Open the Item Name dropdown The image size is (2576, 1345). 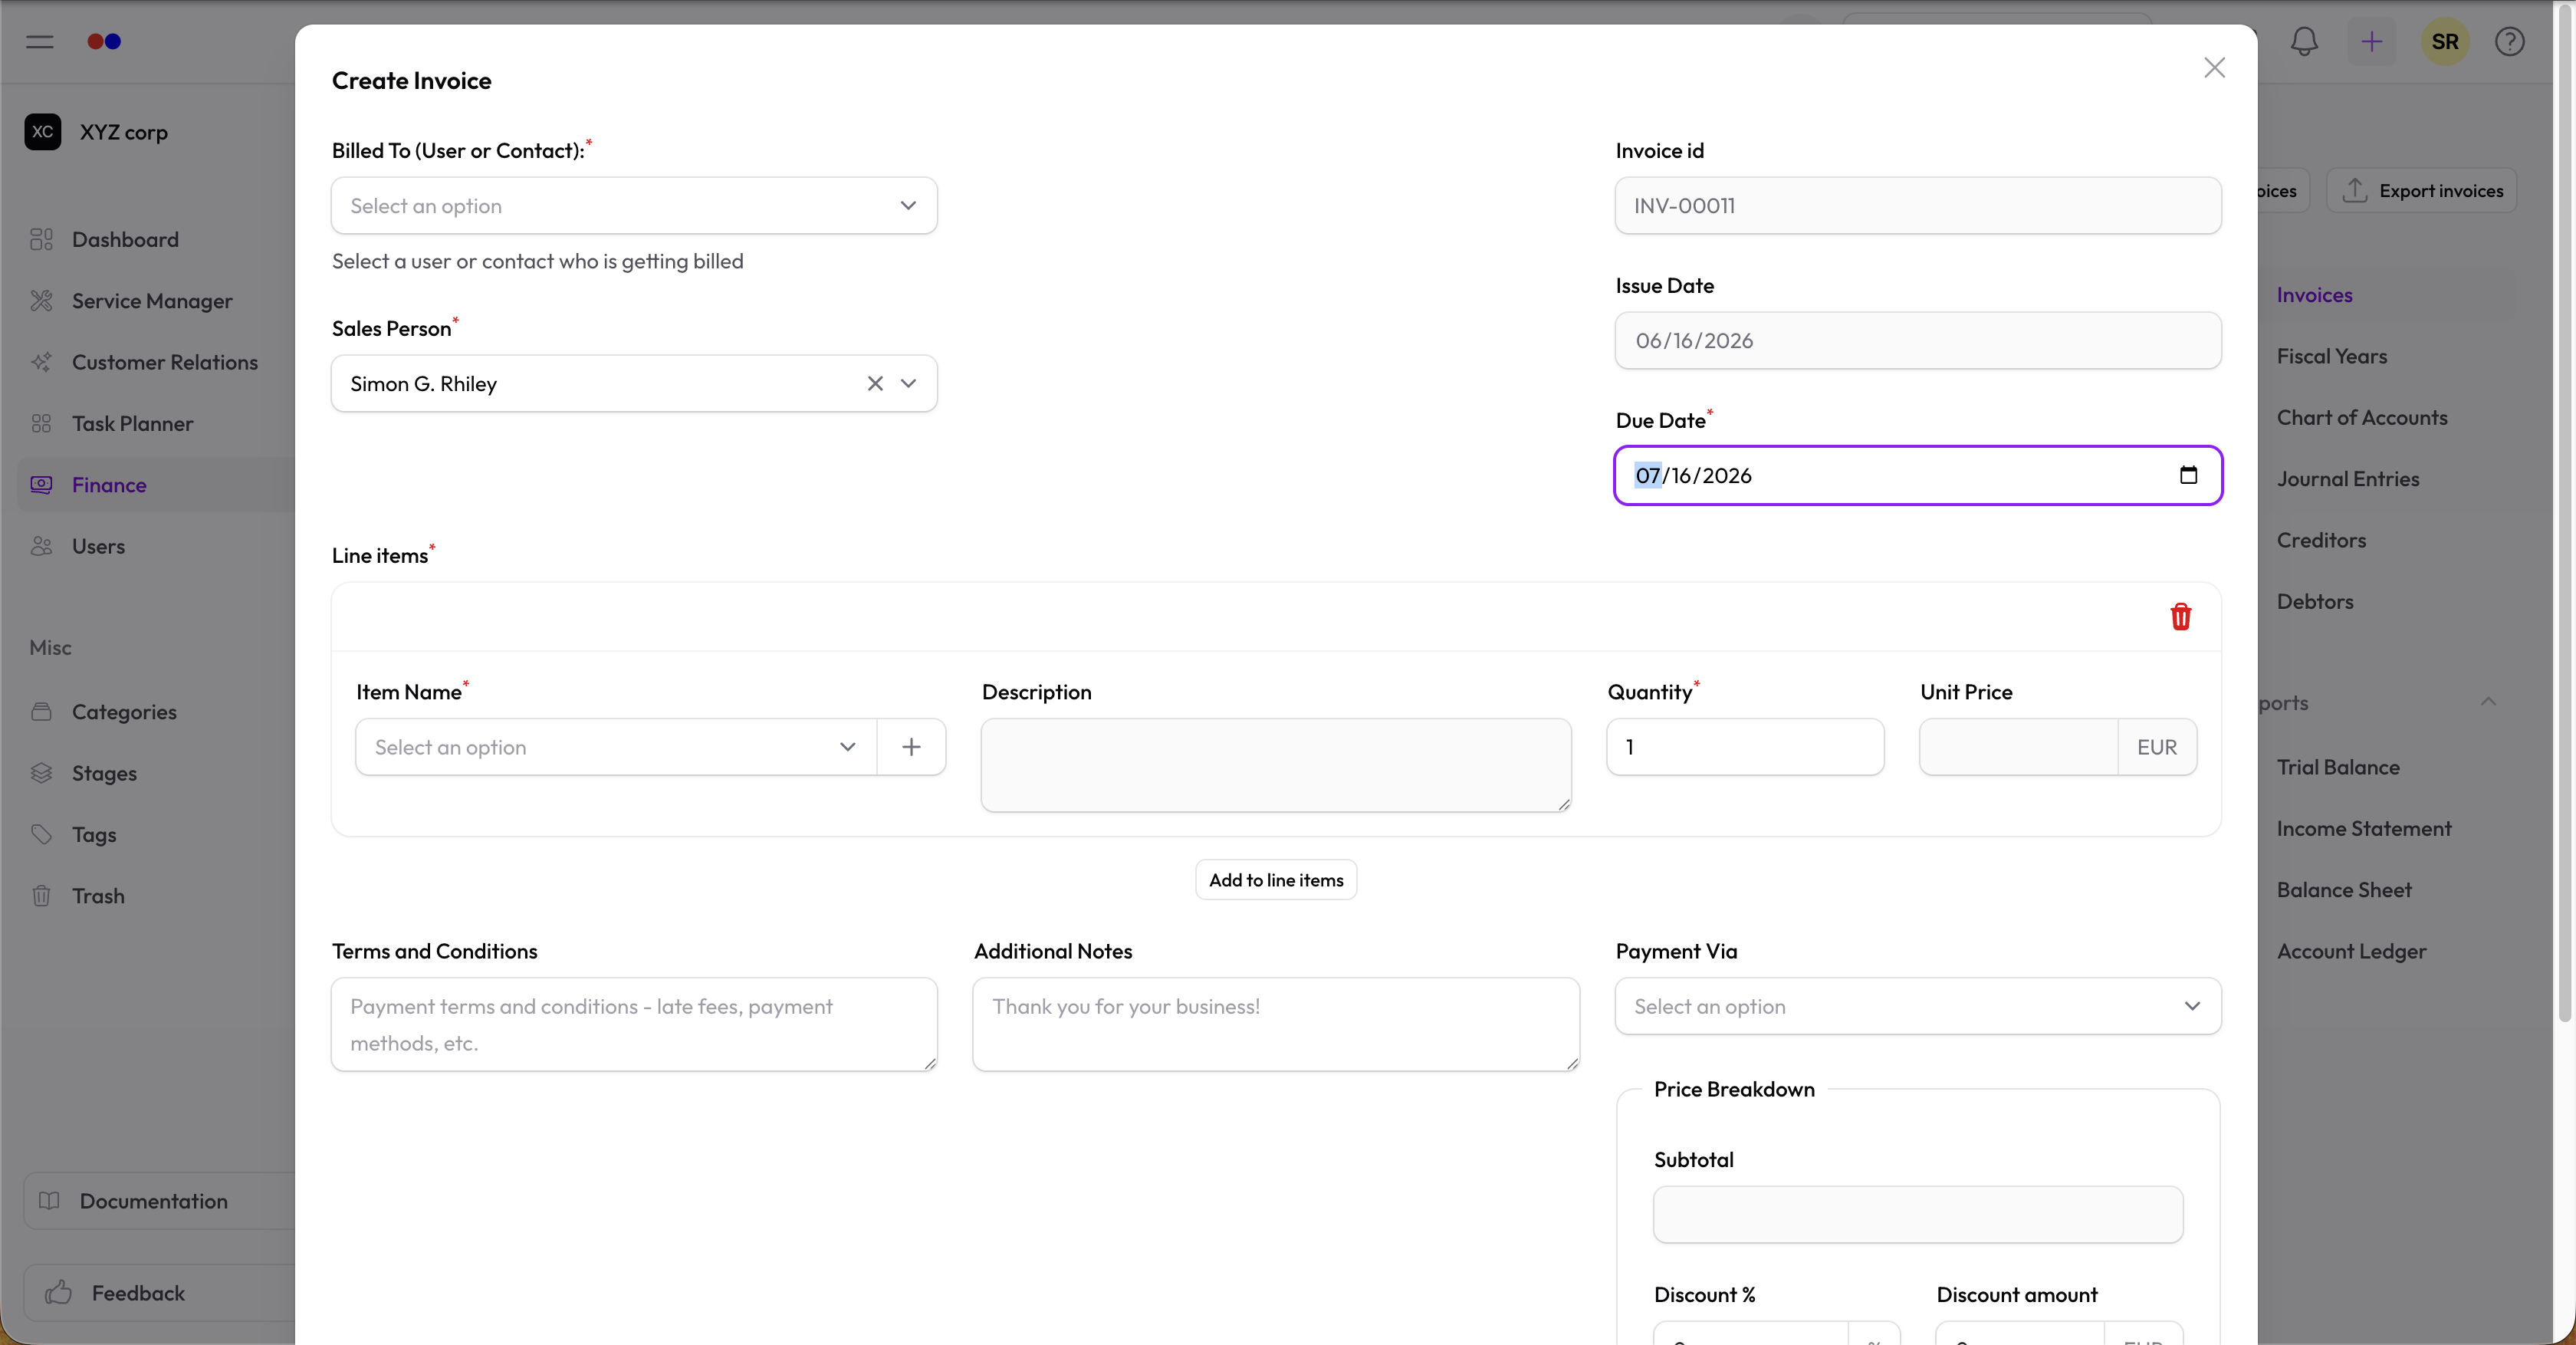click(616, 747)
